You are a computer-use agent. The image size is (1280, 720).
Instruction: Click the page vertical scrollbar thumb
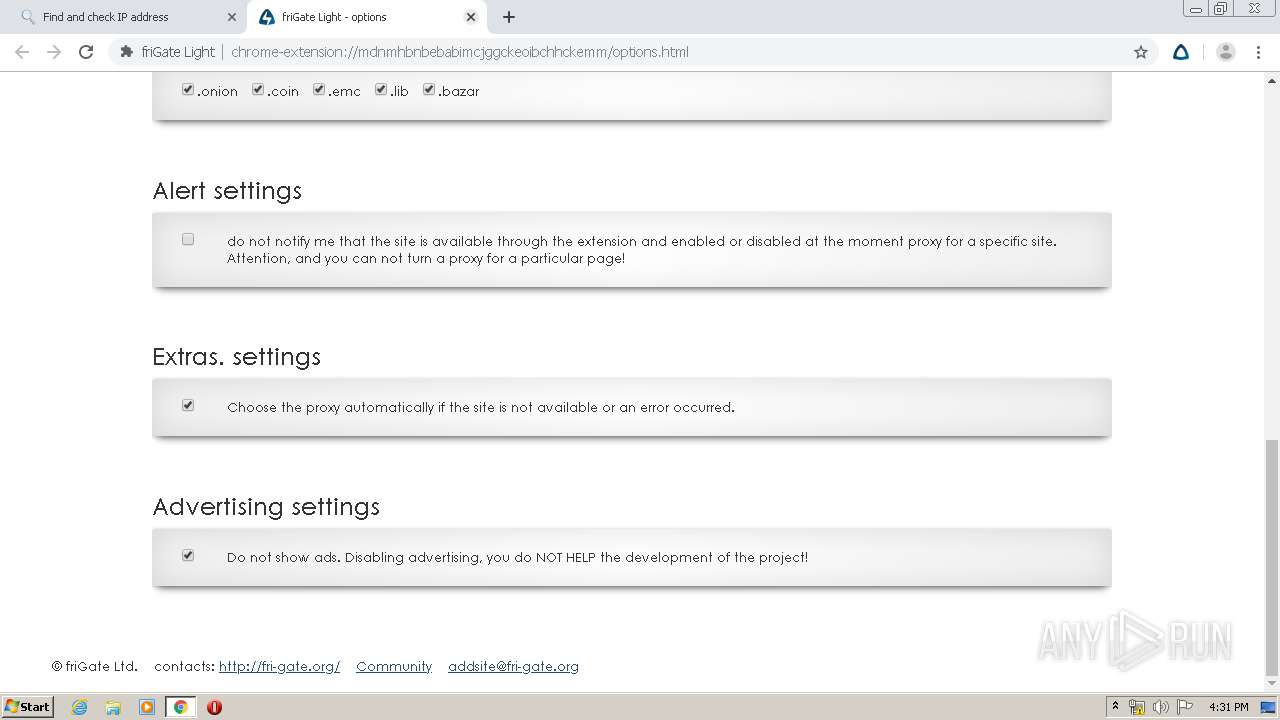pos(1271,558)
